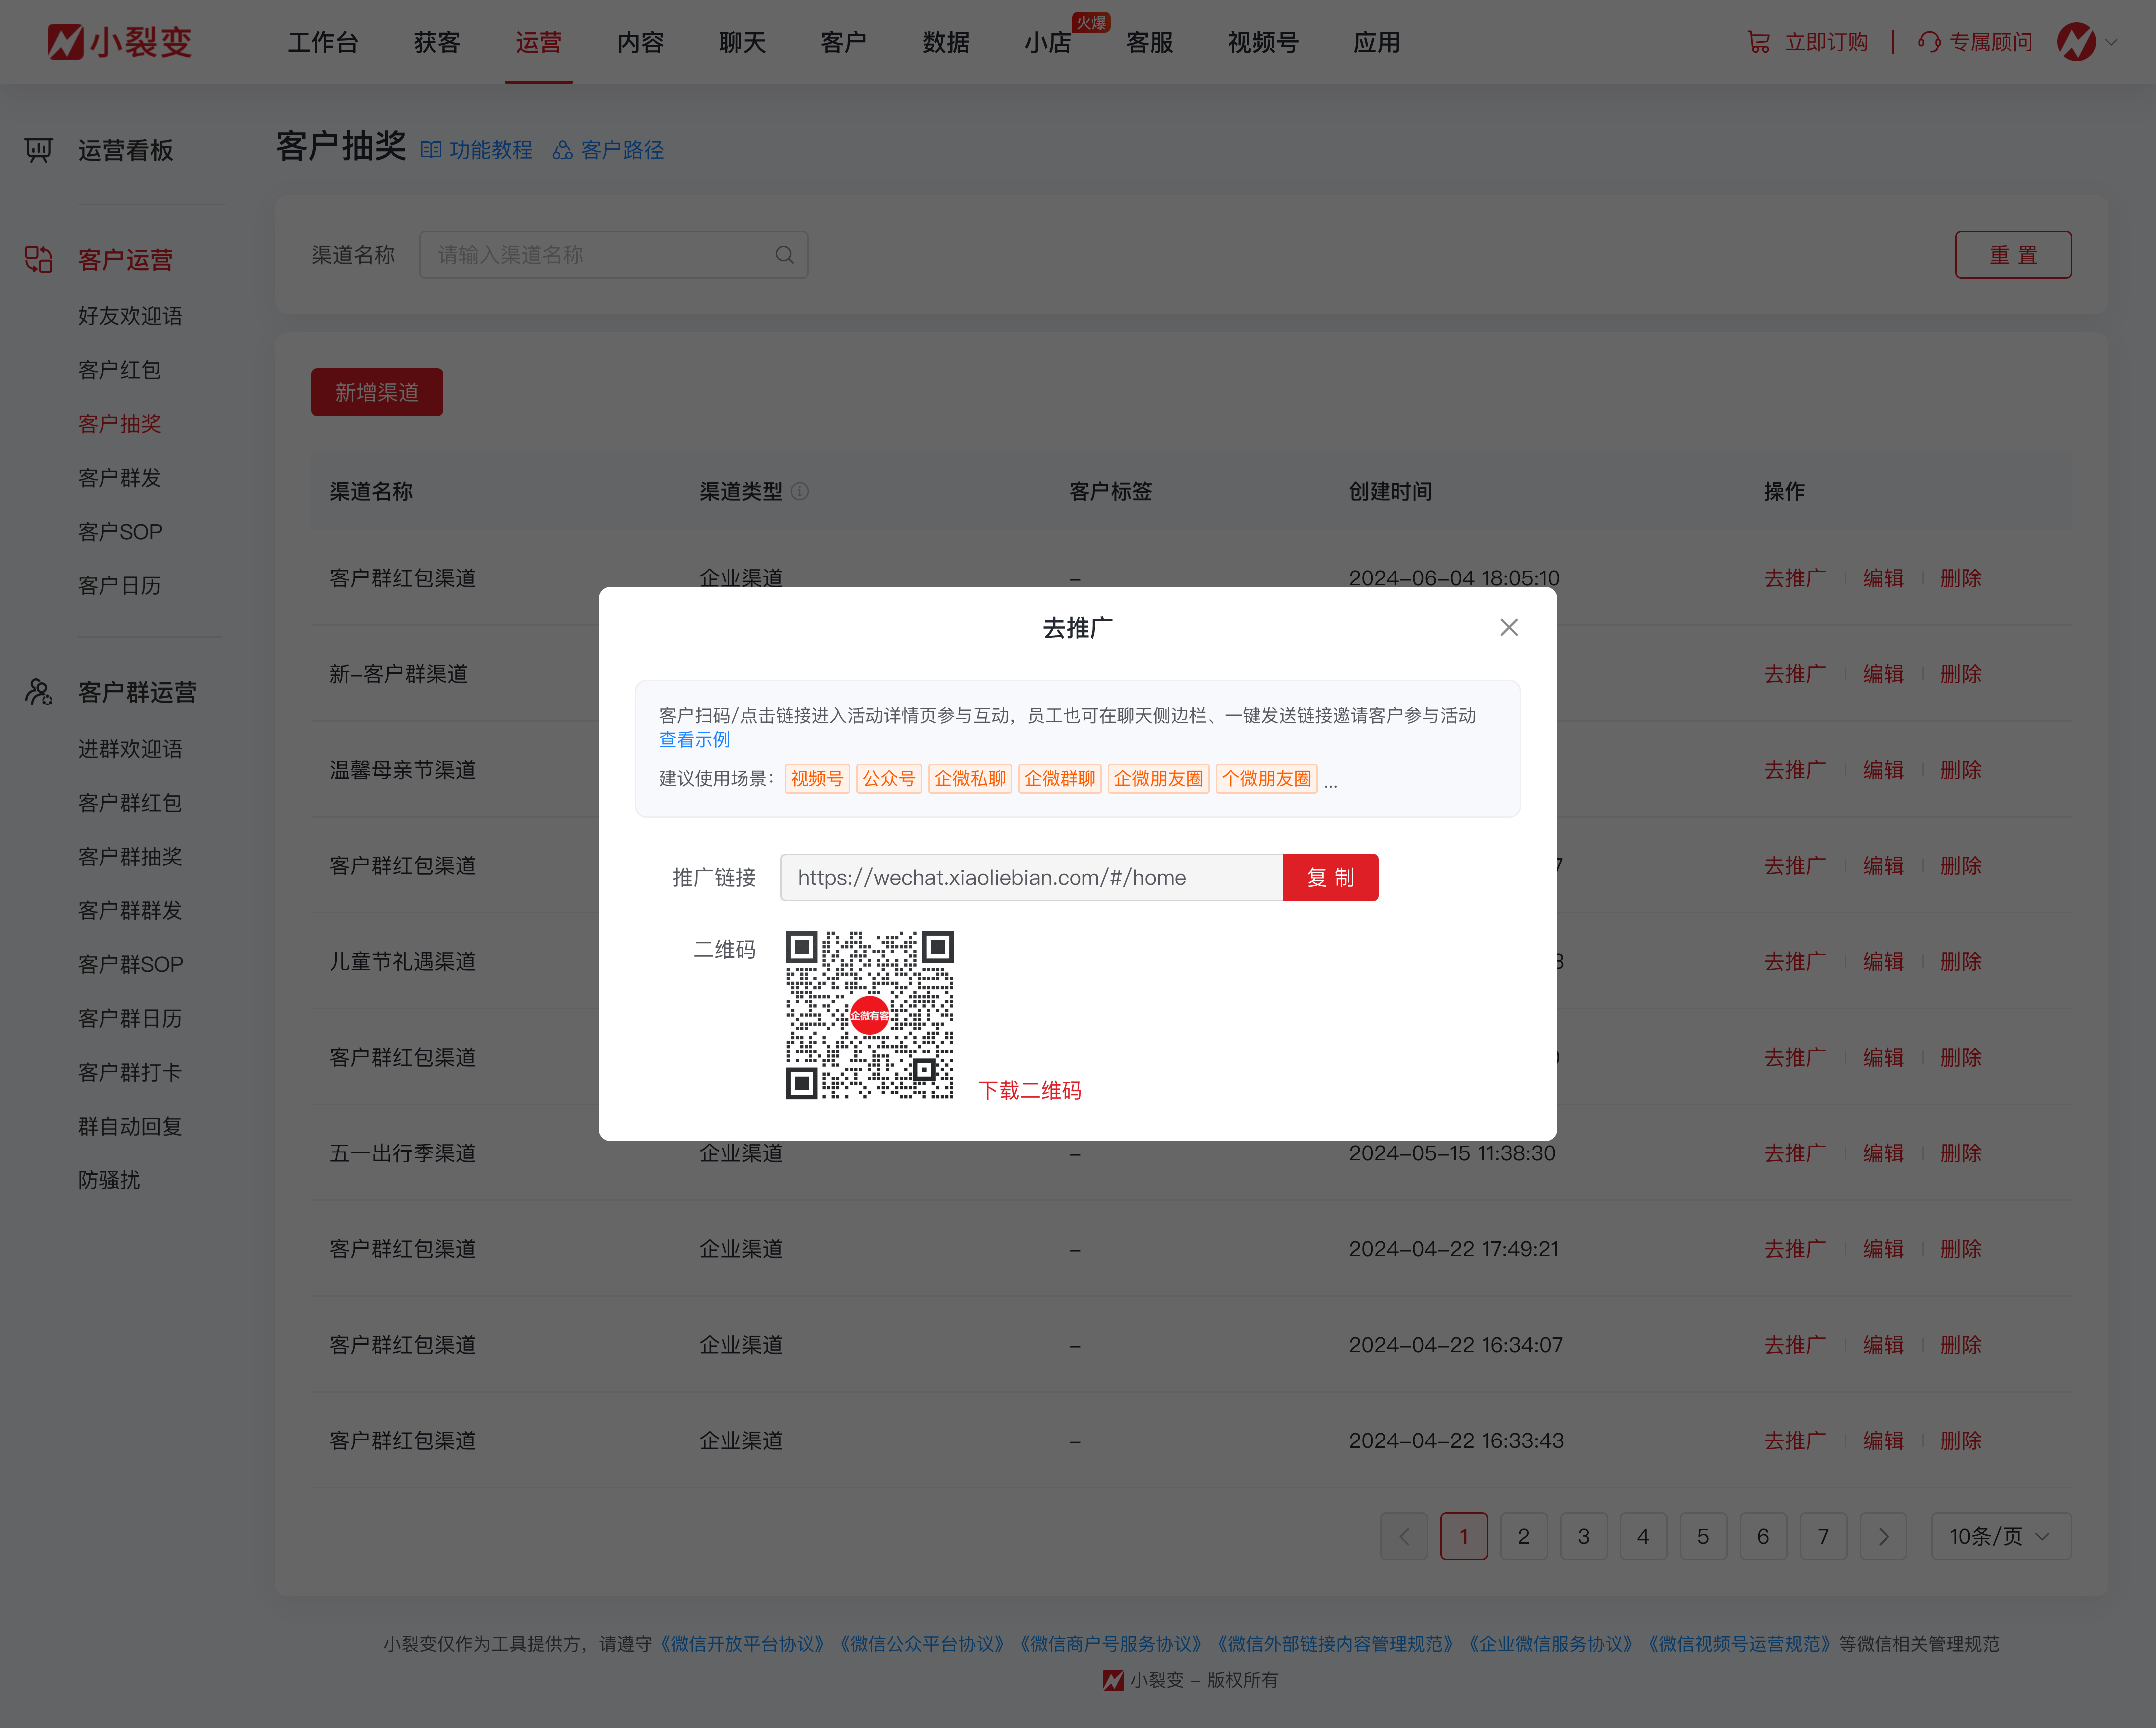Viewport: 2156px width, 1728px height.
Task: Click the 新增渠道 button
Action: [x=377, y=392]
